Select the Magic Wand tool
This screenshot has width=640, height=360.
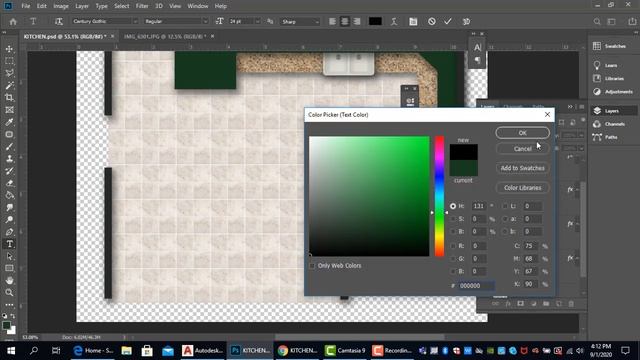pos(9,85)
